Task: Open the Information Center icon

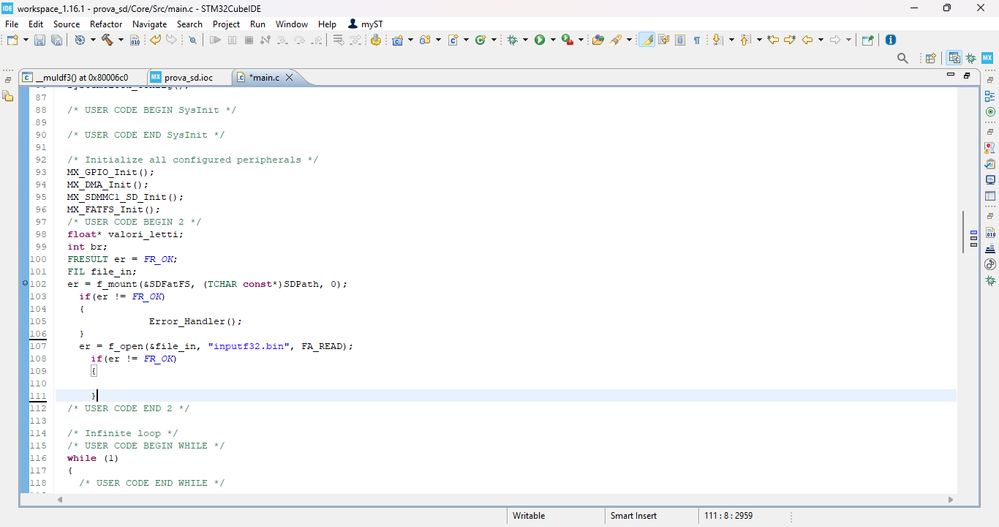Action: point(891,40)
